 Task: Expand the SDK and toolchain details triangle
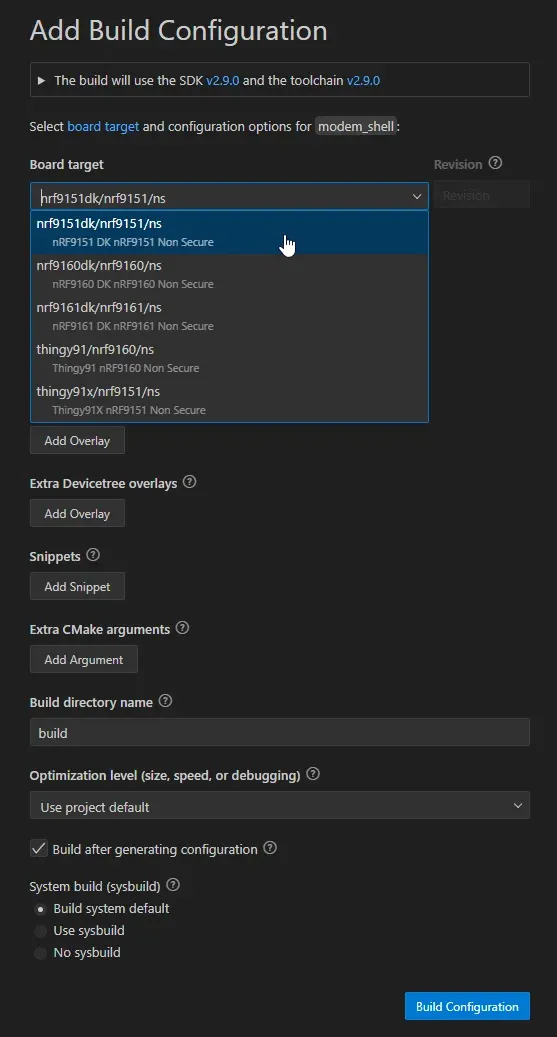pyautogui.click(x=42, y=81)
